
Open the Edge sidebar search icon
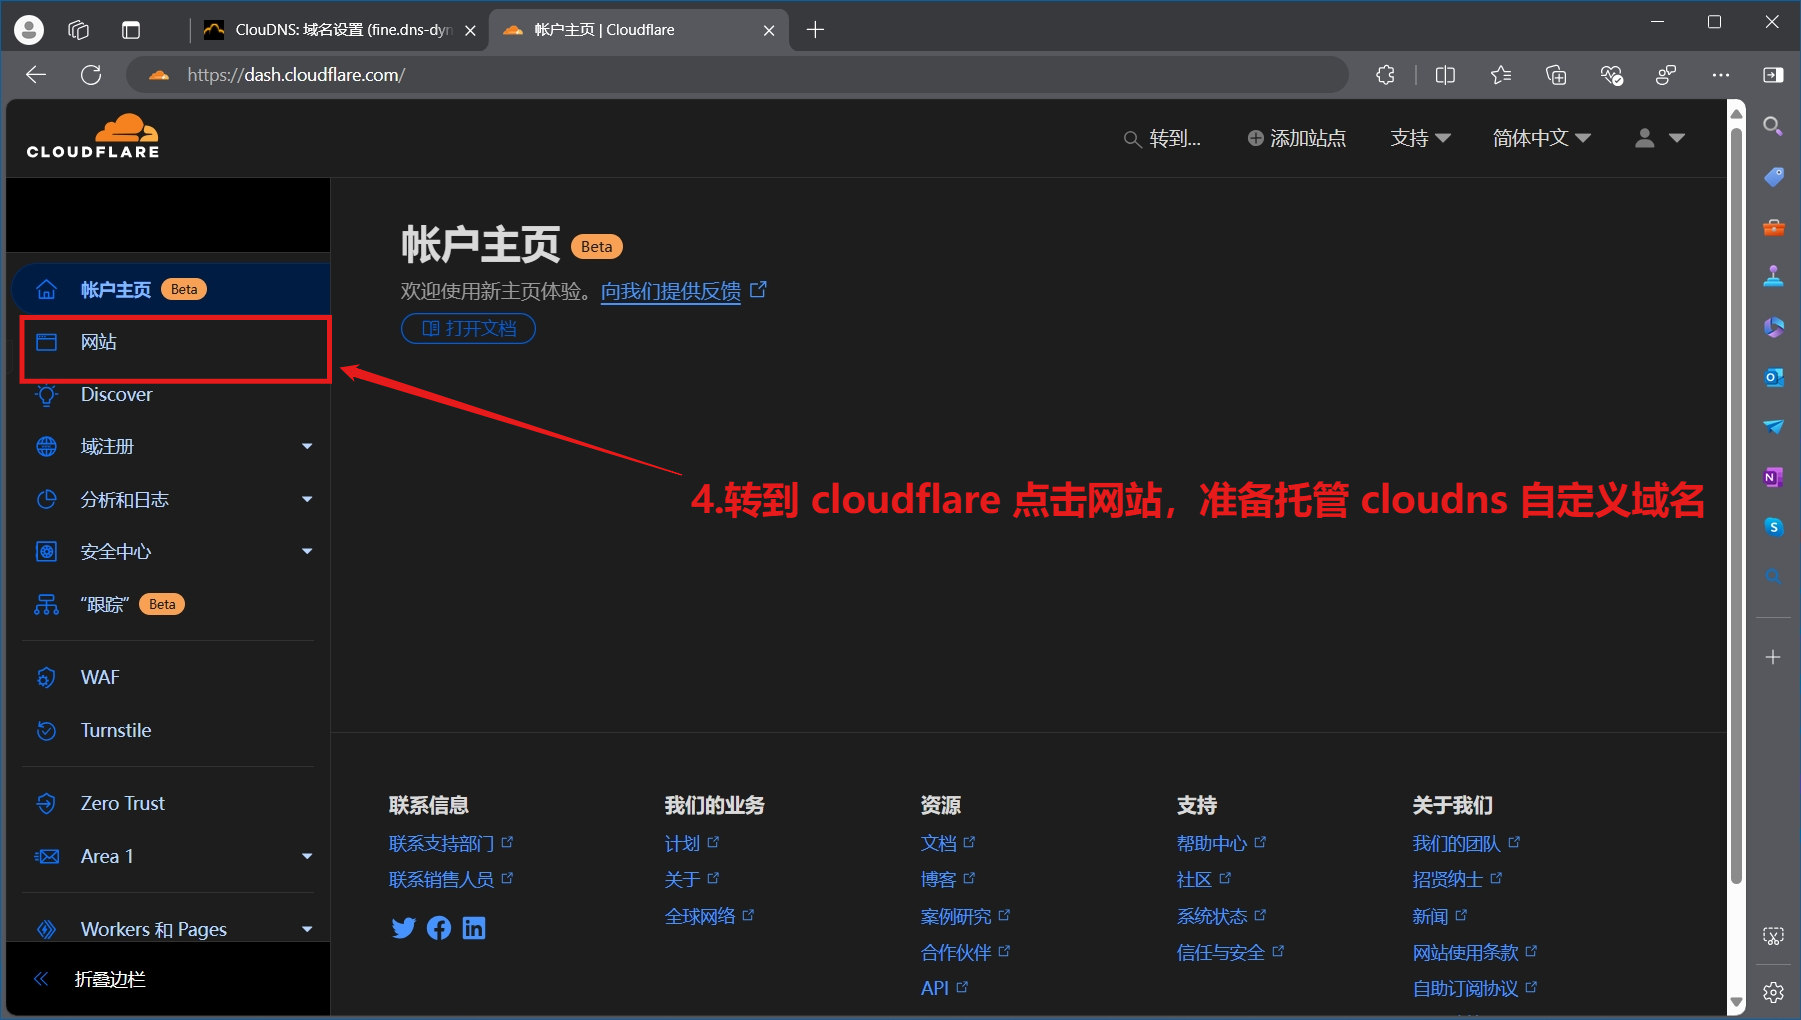tap(1773, 126)
